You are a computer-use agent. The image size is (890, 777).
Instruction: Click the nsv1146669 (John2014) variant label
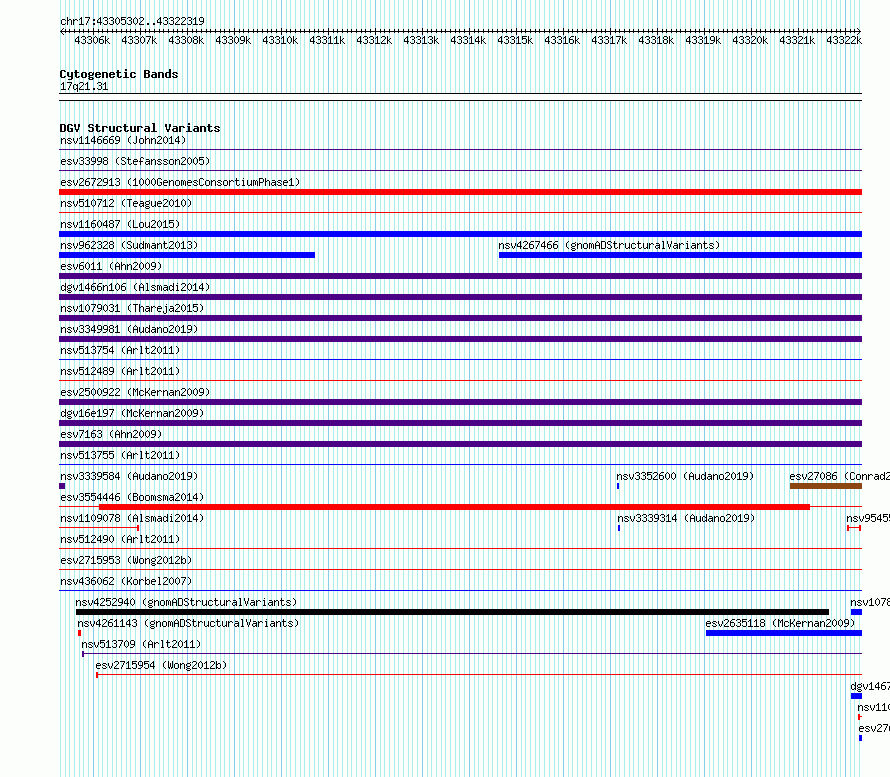(123, 140)
